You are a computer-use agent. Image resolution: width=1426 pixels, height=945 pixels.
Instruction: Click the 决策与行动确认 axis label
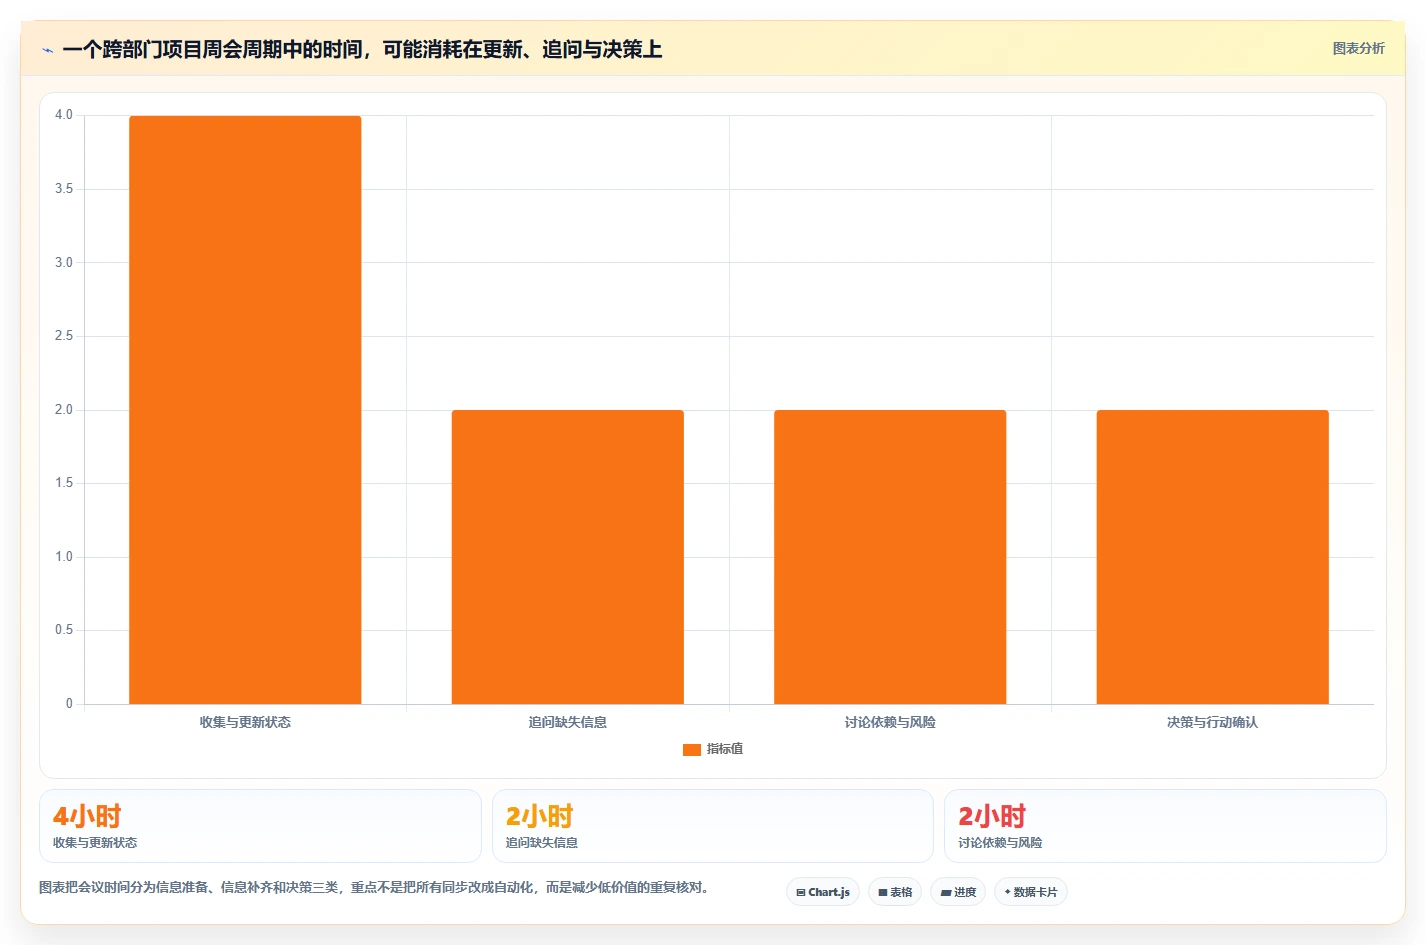(x=1212, y=722)
